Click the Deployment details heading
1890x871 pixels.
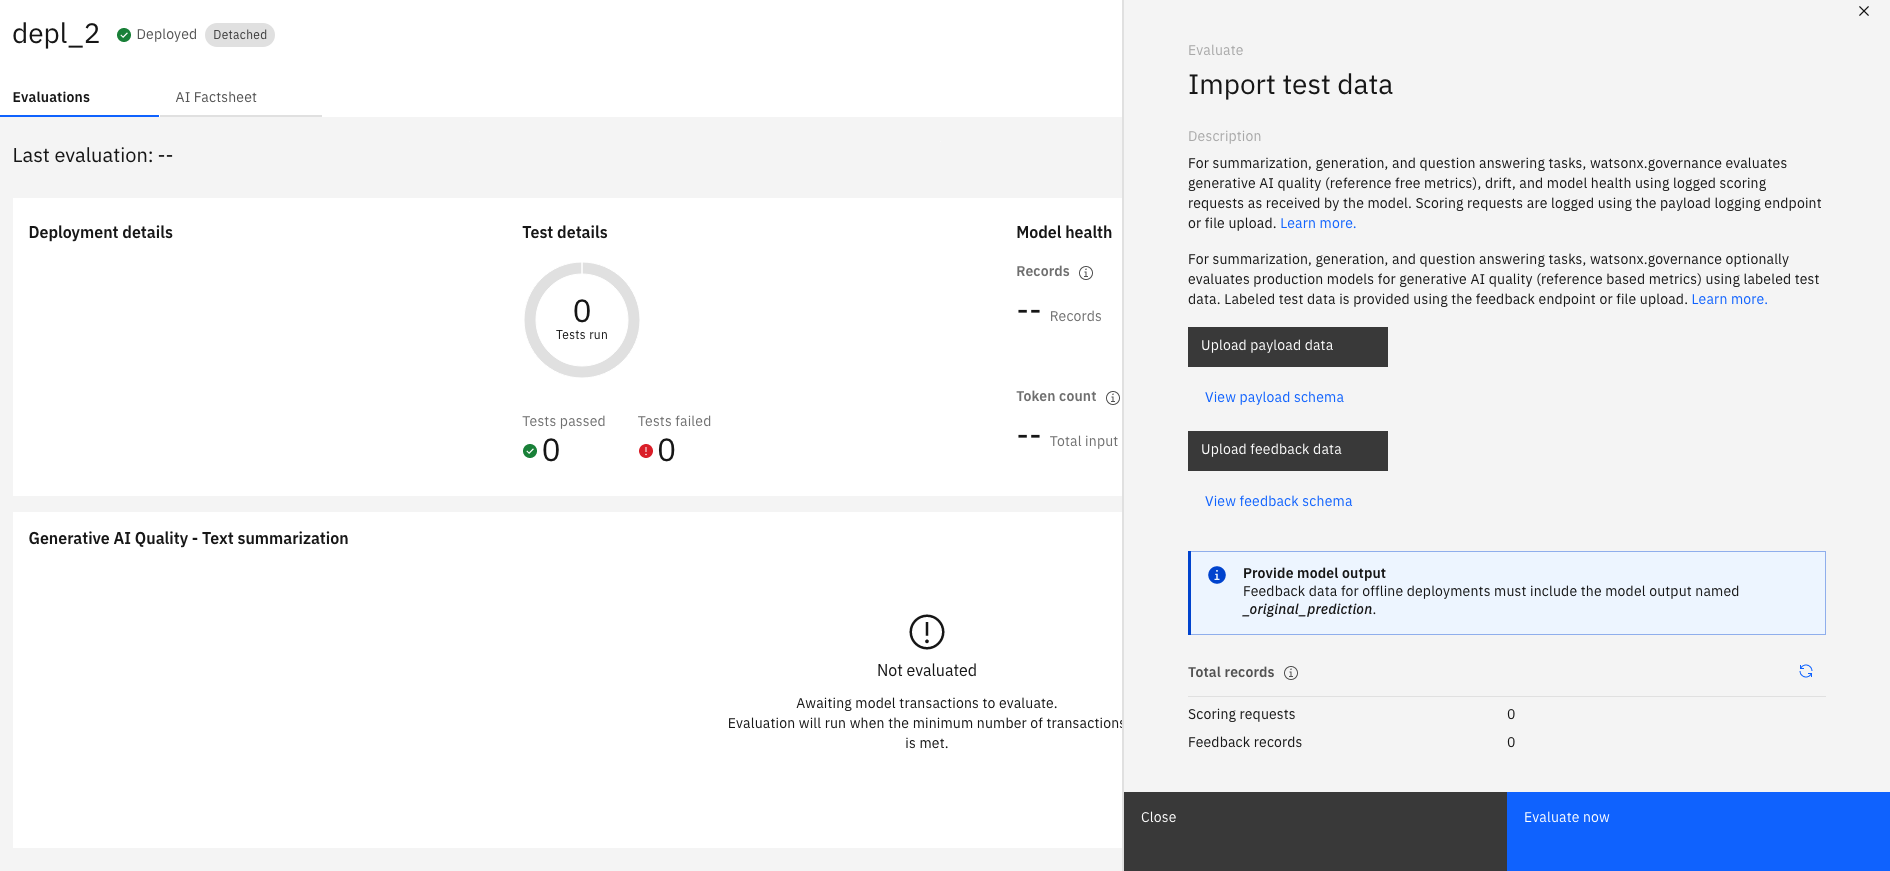[x=101, y=232]
